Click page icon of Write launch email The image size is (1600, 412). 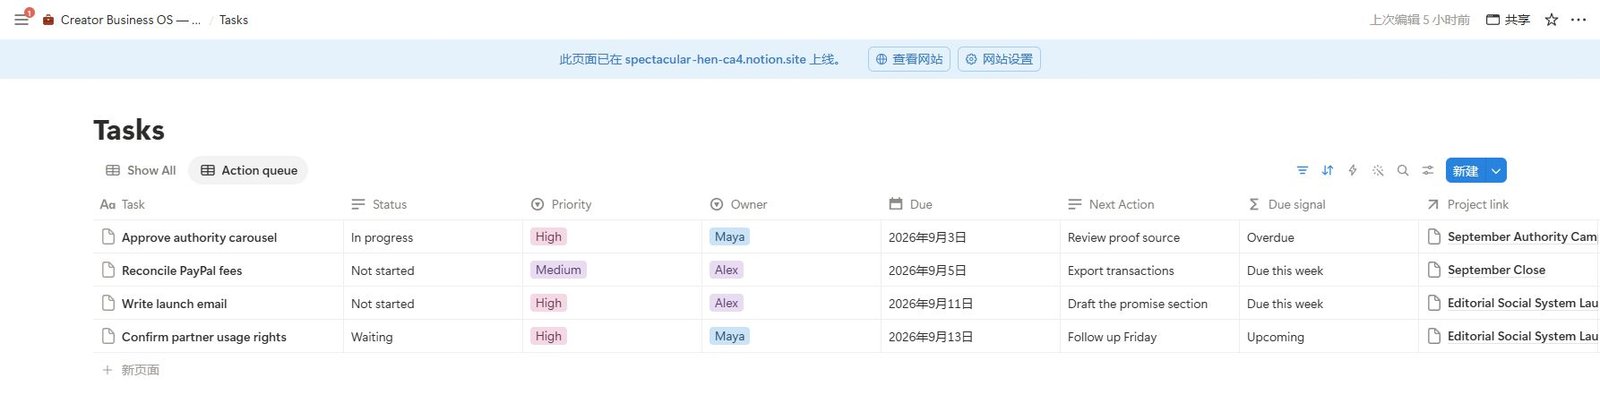(108, 303)
